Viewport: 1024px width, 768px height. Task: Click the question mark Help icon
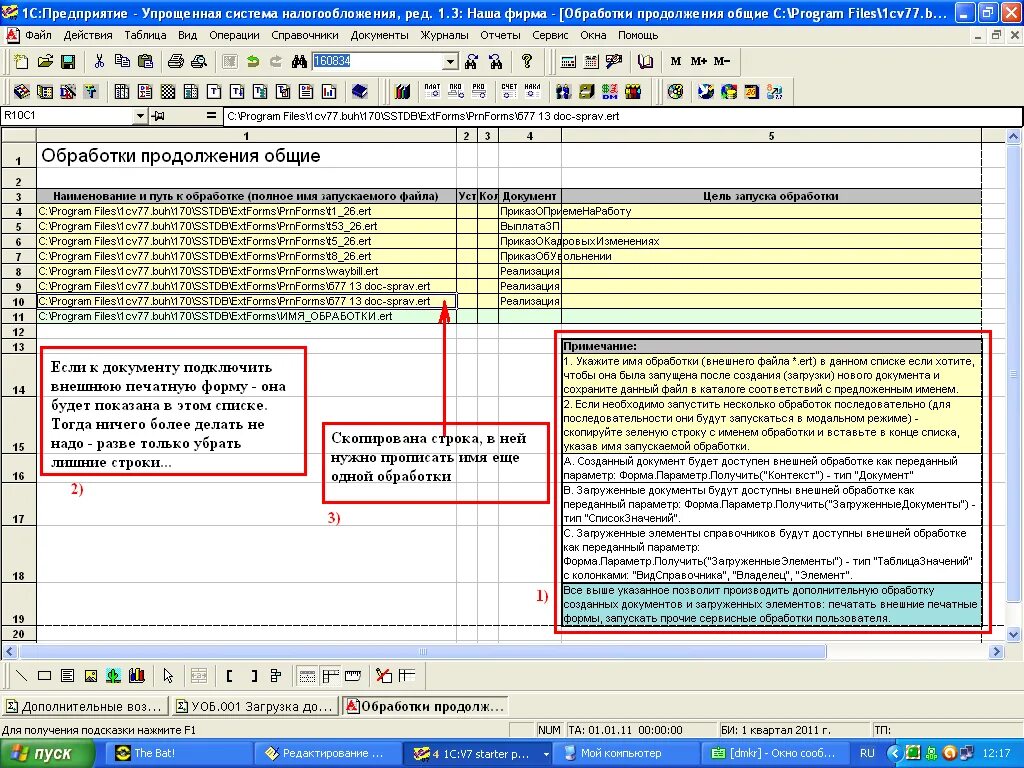[527, 61]
